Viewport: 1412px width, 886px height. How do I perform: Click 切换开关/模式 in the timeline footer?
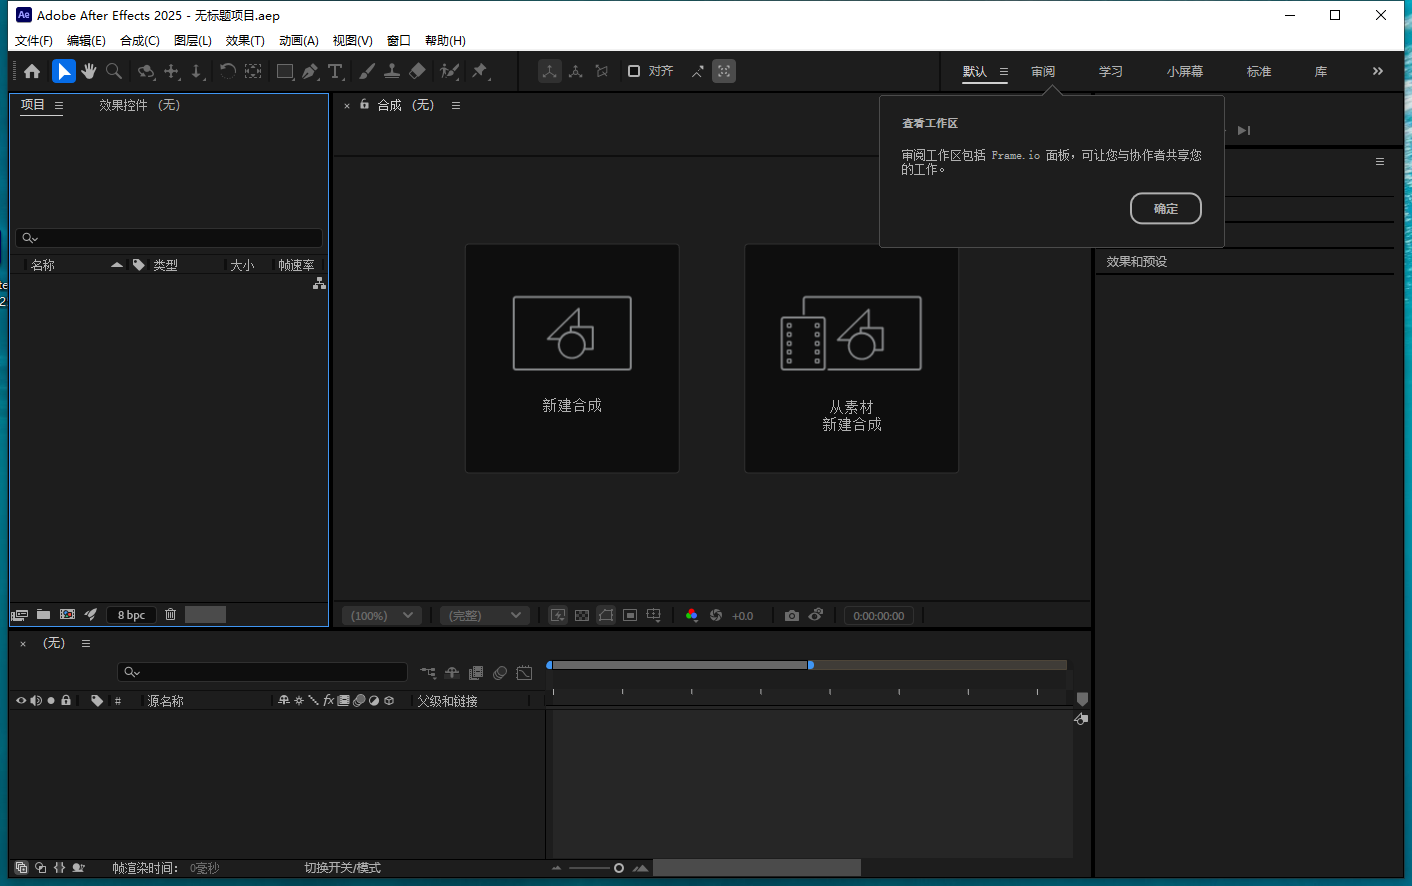[x=342, y=868]
